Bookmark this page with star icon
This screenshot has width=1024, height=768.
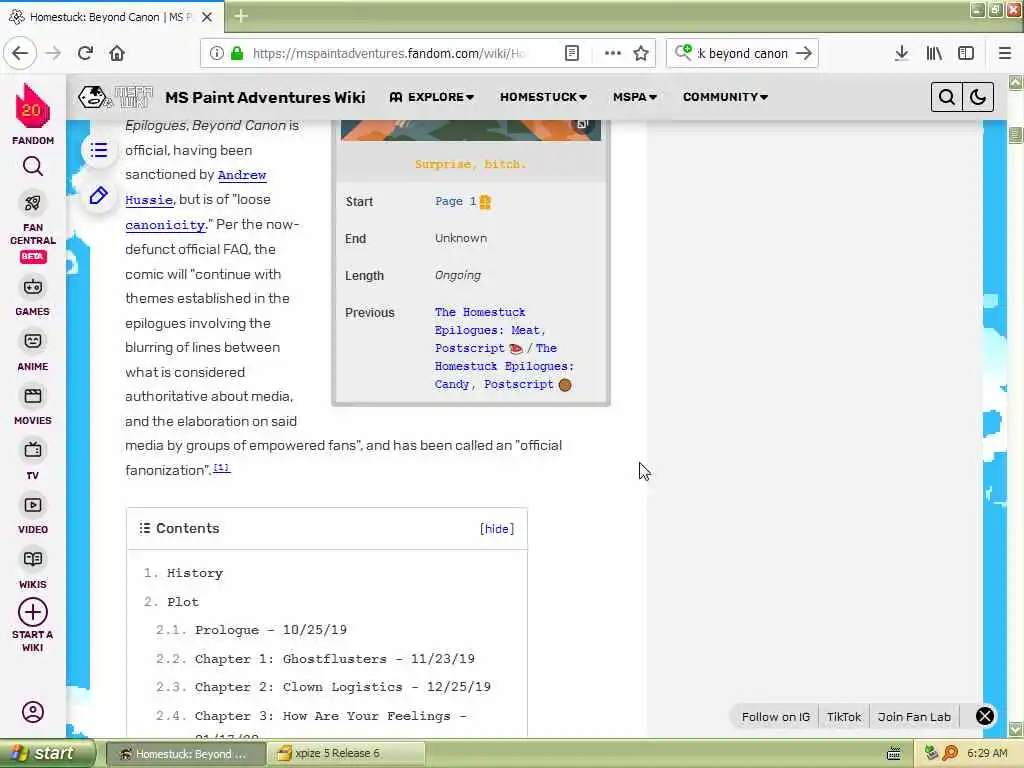coord(641,53)
